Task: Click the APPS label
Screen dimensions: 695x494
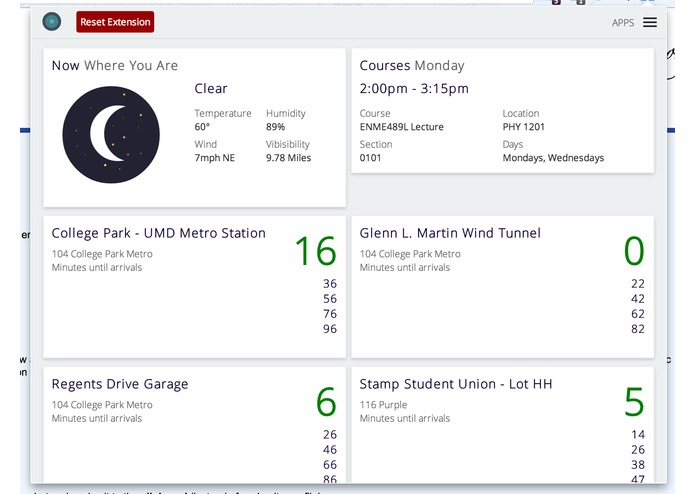Action: (x=623, y=23)
